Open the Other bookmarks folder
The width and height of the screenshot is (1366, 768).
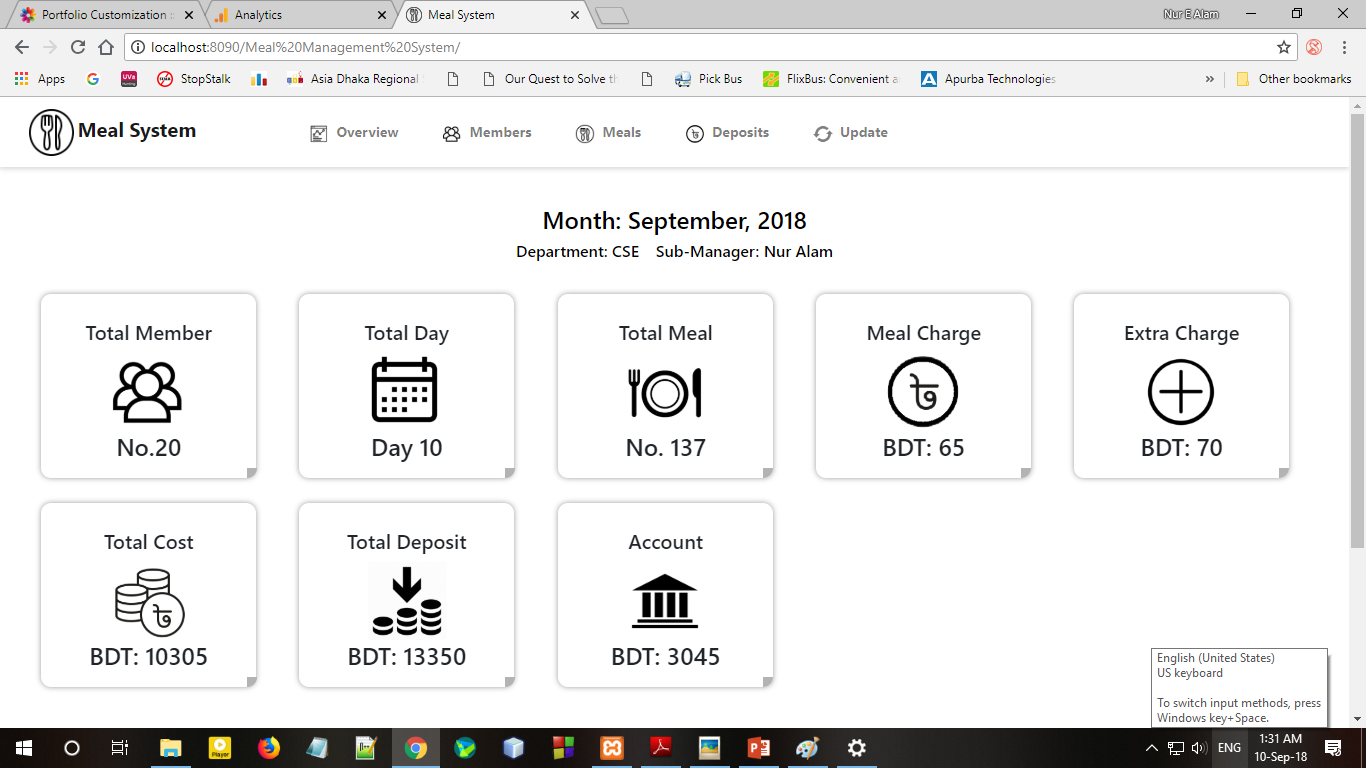pos(1294,79)
